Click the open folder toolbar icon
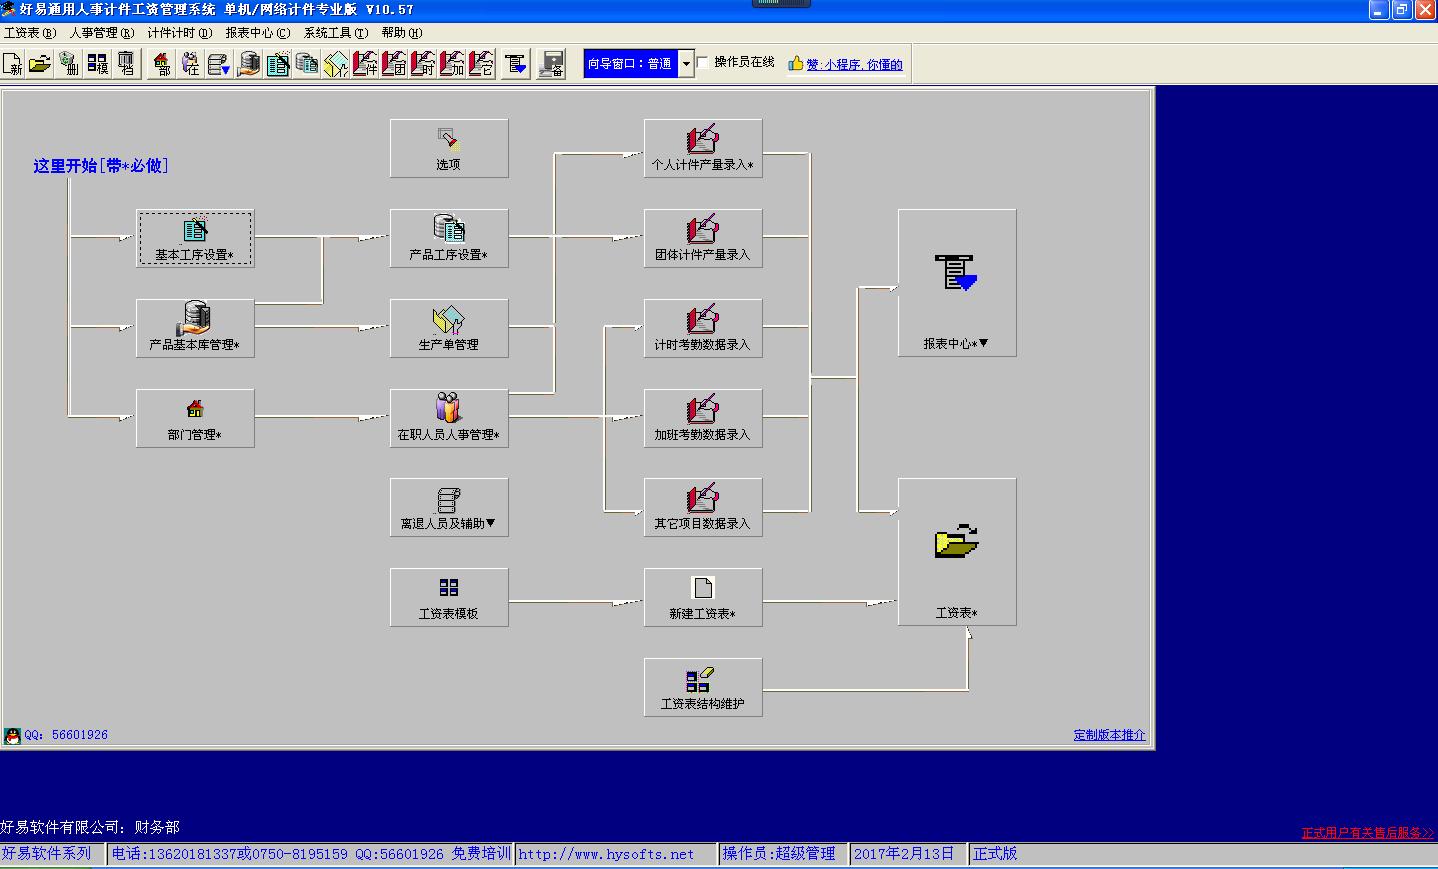 coord(40,65)
